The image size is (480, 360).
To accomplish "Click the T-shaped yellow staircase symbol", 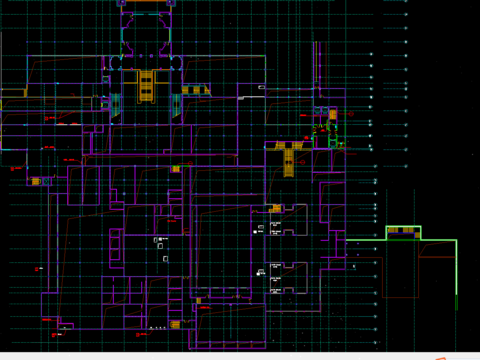I will point(289,158).
